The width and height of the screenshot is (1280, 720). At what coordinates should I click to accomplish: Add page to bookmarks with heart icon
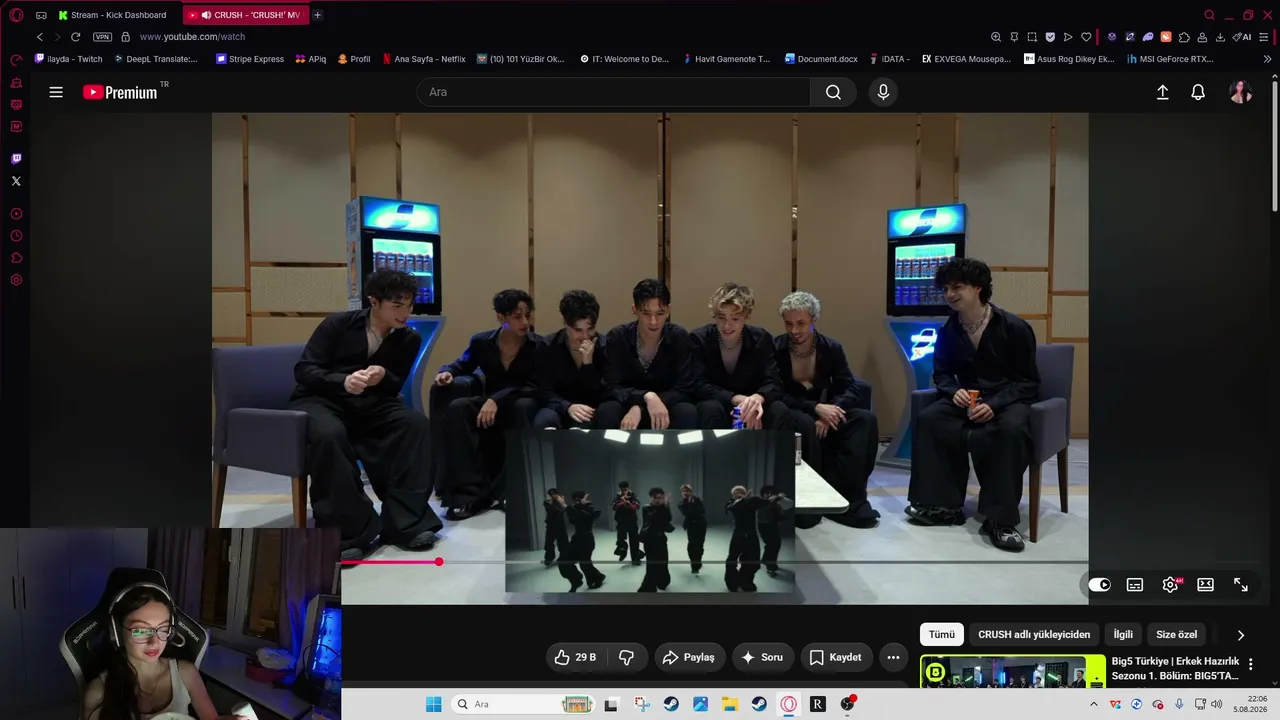(1086, 37)
